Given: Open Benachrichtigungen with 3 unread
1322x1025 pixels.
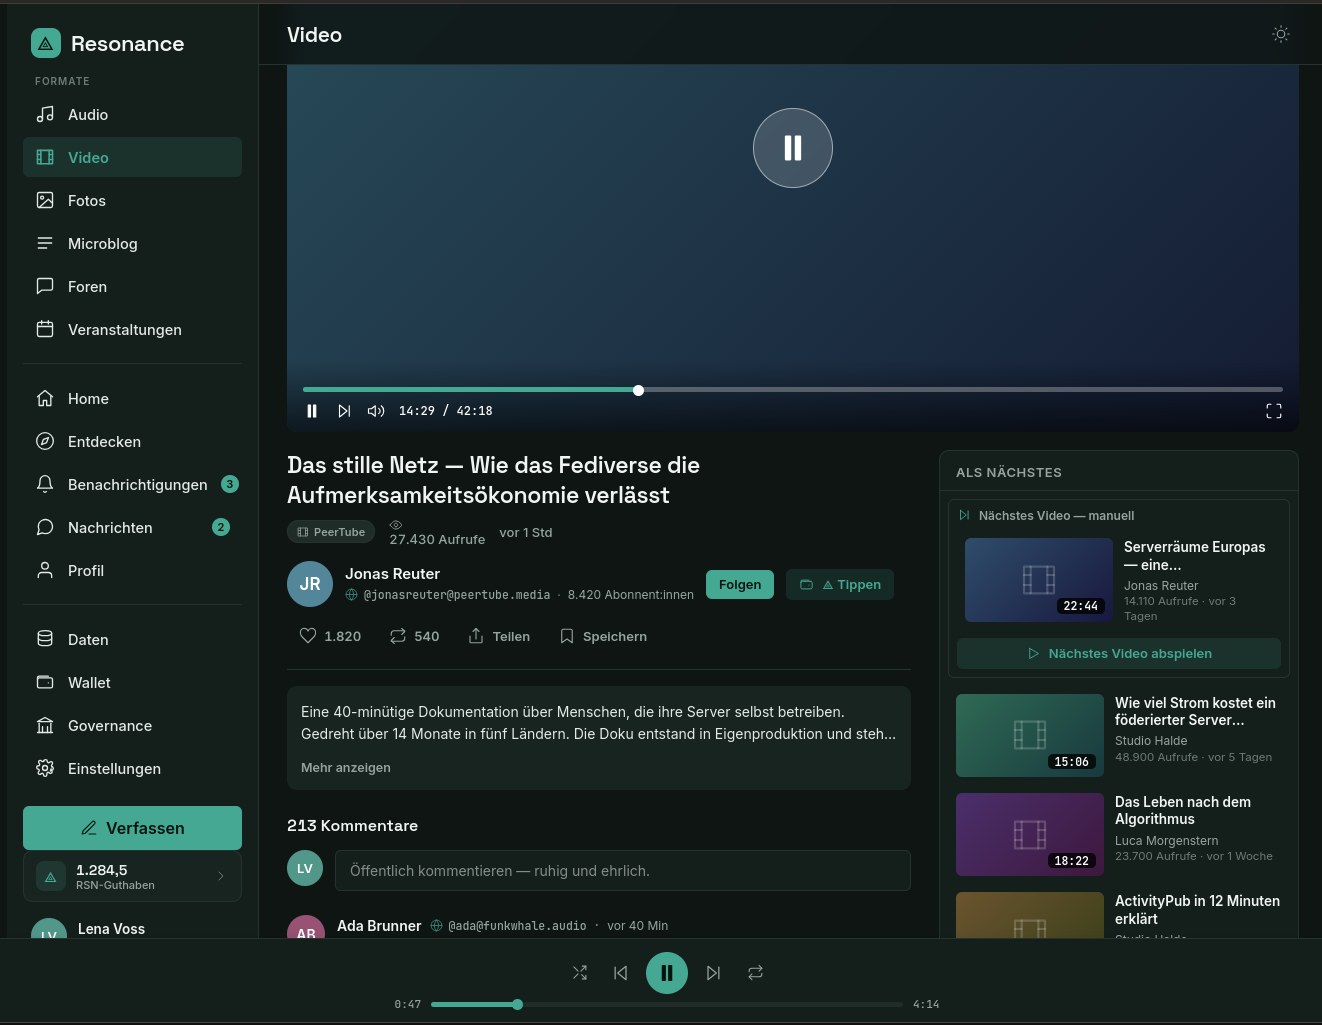Looking at the screenshot, I should click(132, 485).
